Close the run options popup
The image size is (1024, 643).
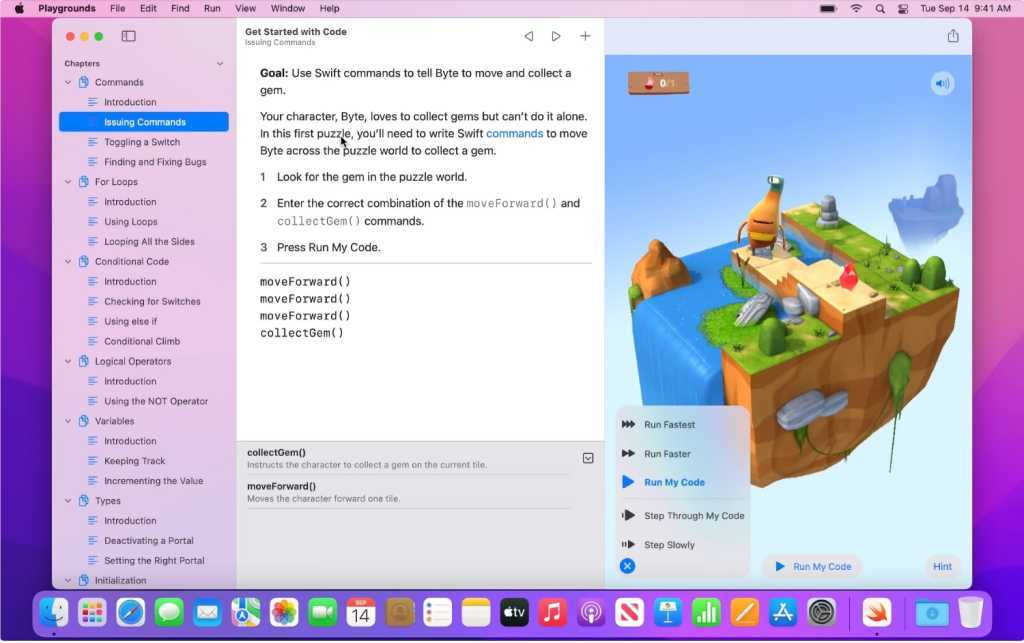point(627,566)
